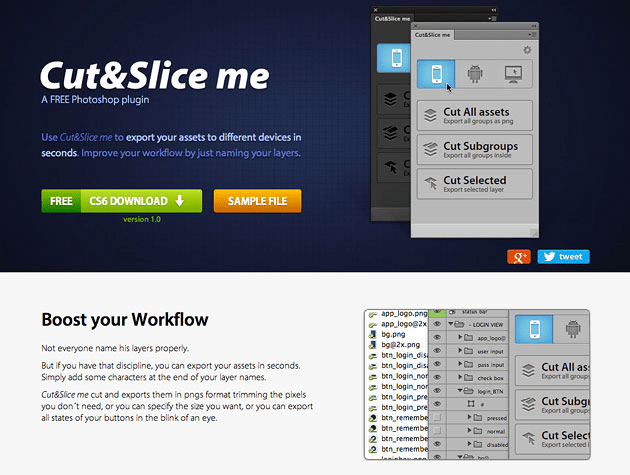Click cut-selected cursor icon in dark panel
Viewport: 630px width, 475px height.
(391, 167)
